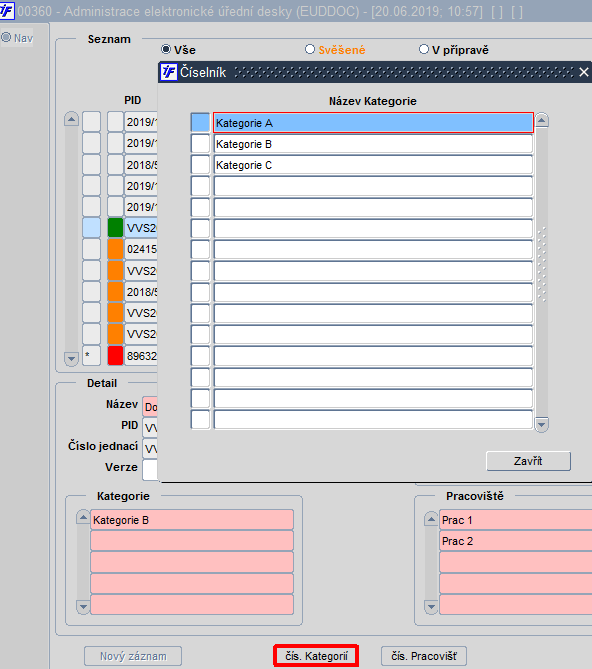Click row selector box beside Kategorie C

pos(200,165)
